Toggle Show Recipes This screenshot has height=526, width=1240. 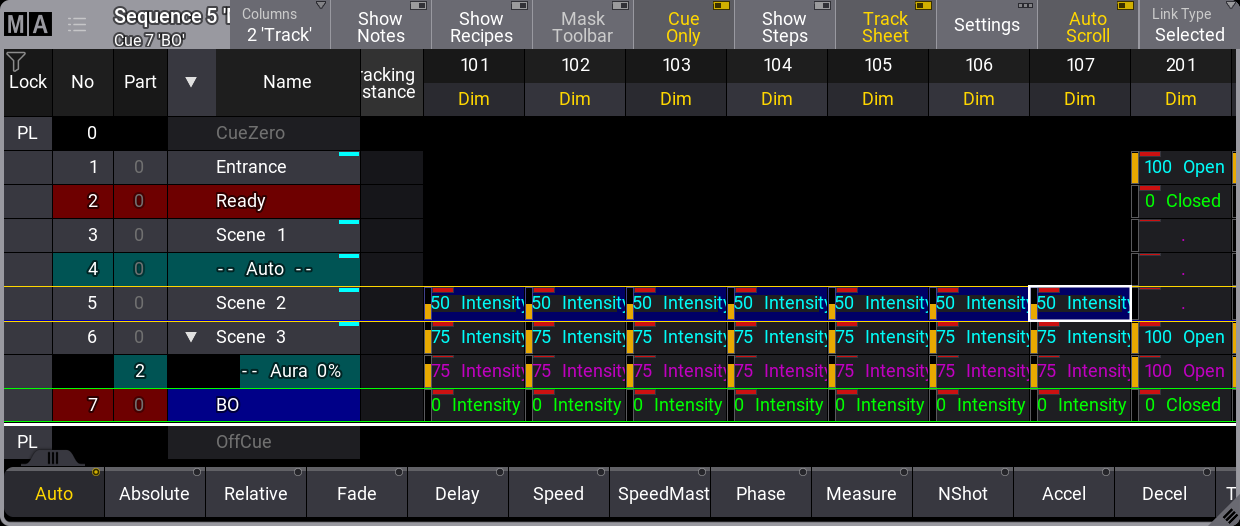(481, 25)
